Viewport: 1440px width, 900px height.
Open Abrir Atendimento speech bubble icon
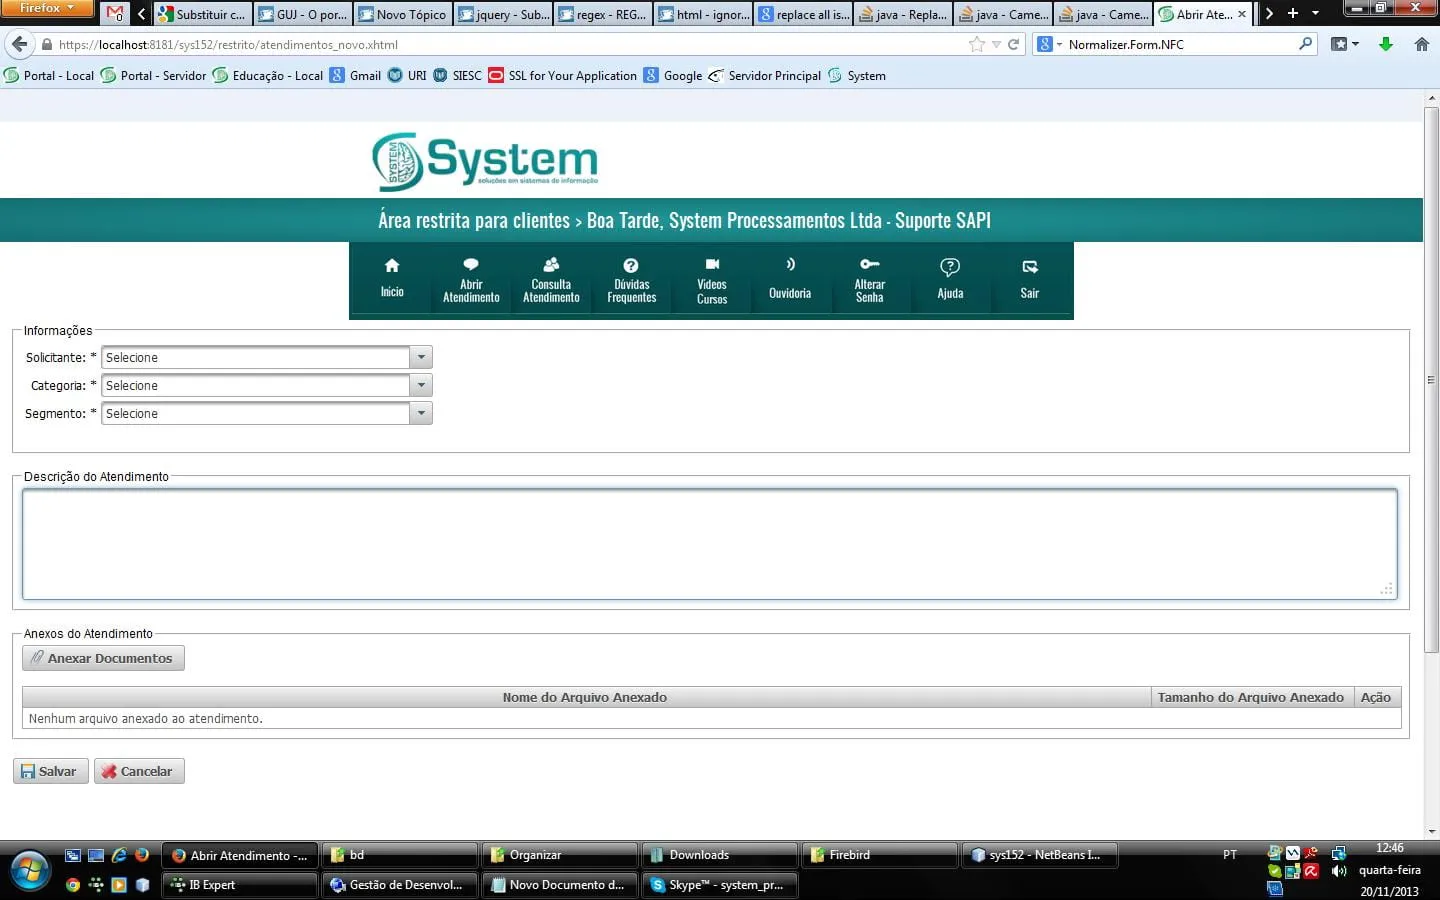(x=471, y=265)
